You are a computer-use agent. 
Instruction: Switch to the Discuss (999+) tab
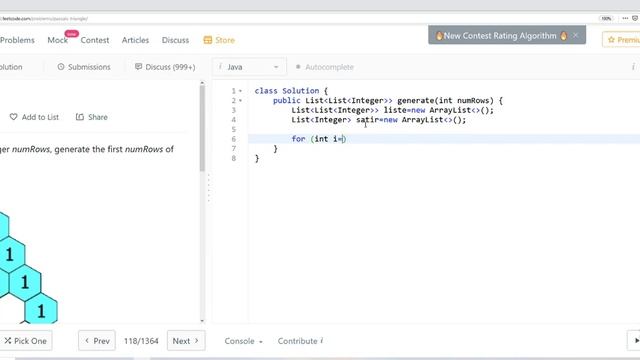pyautogui.click(x=165, y=67)
